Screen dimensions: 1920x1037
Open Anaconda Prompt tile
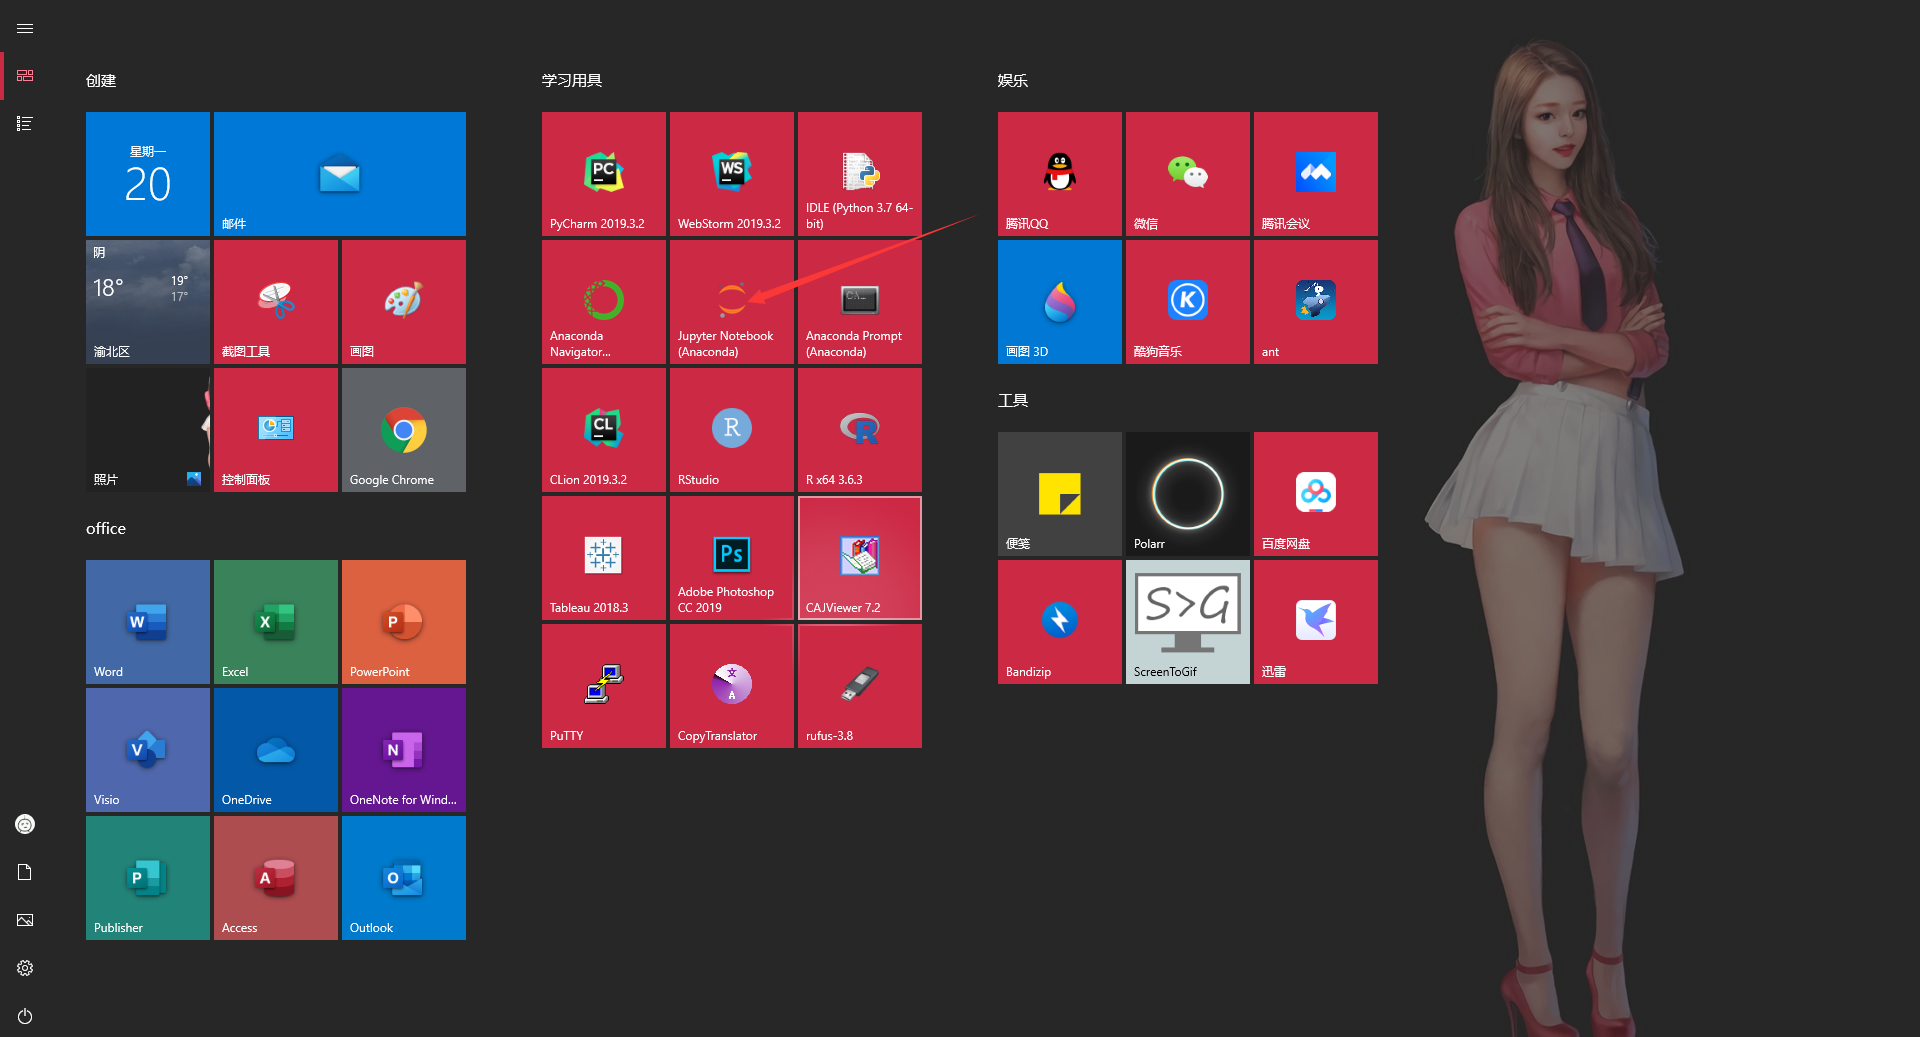pos(860,302)
